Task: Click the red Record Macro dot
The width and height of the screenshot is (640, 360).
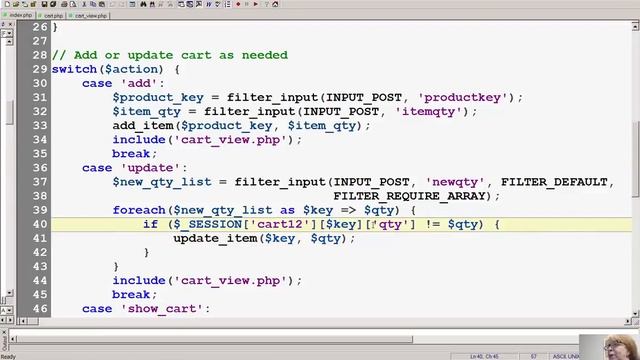Action: (238, 4)
